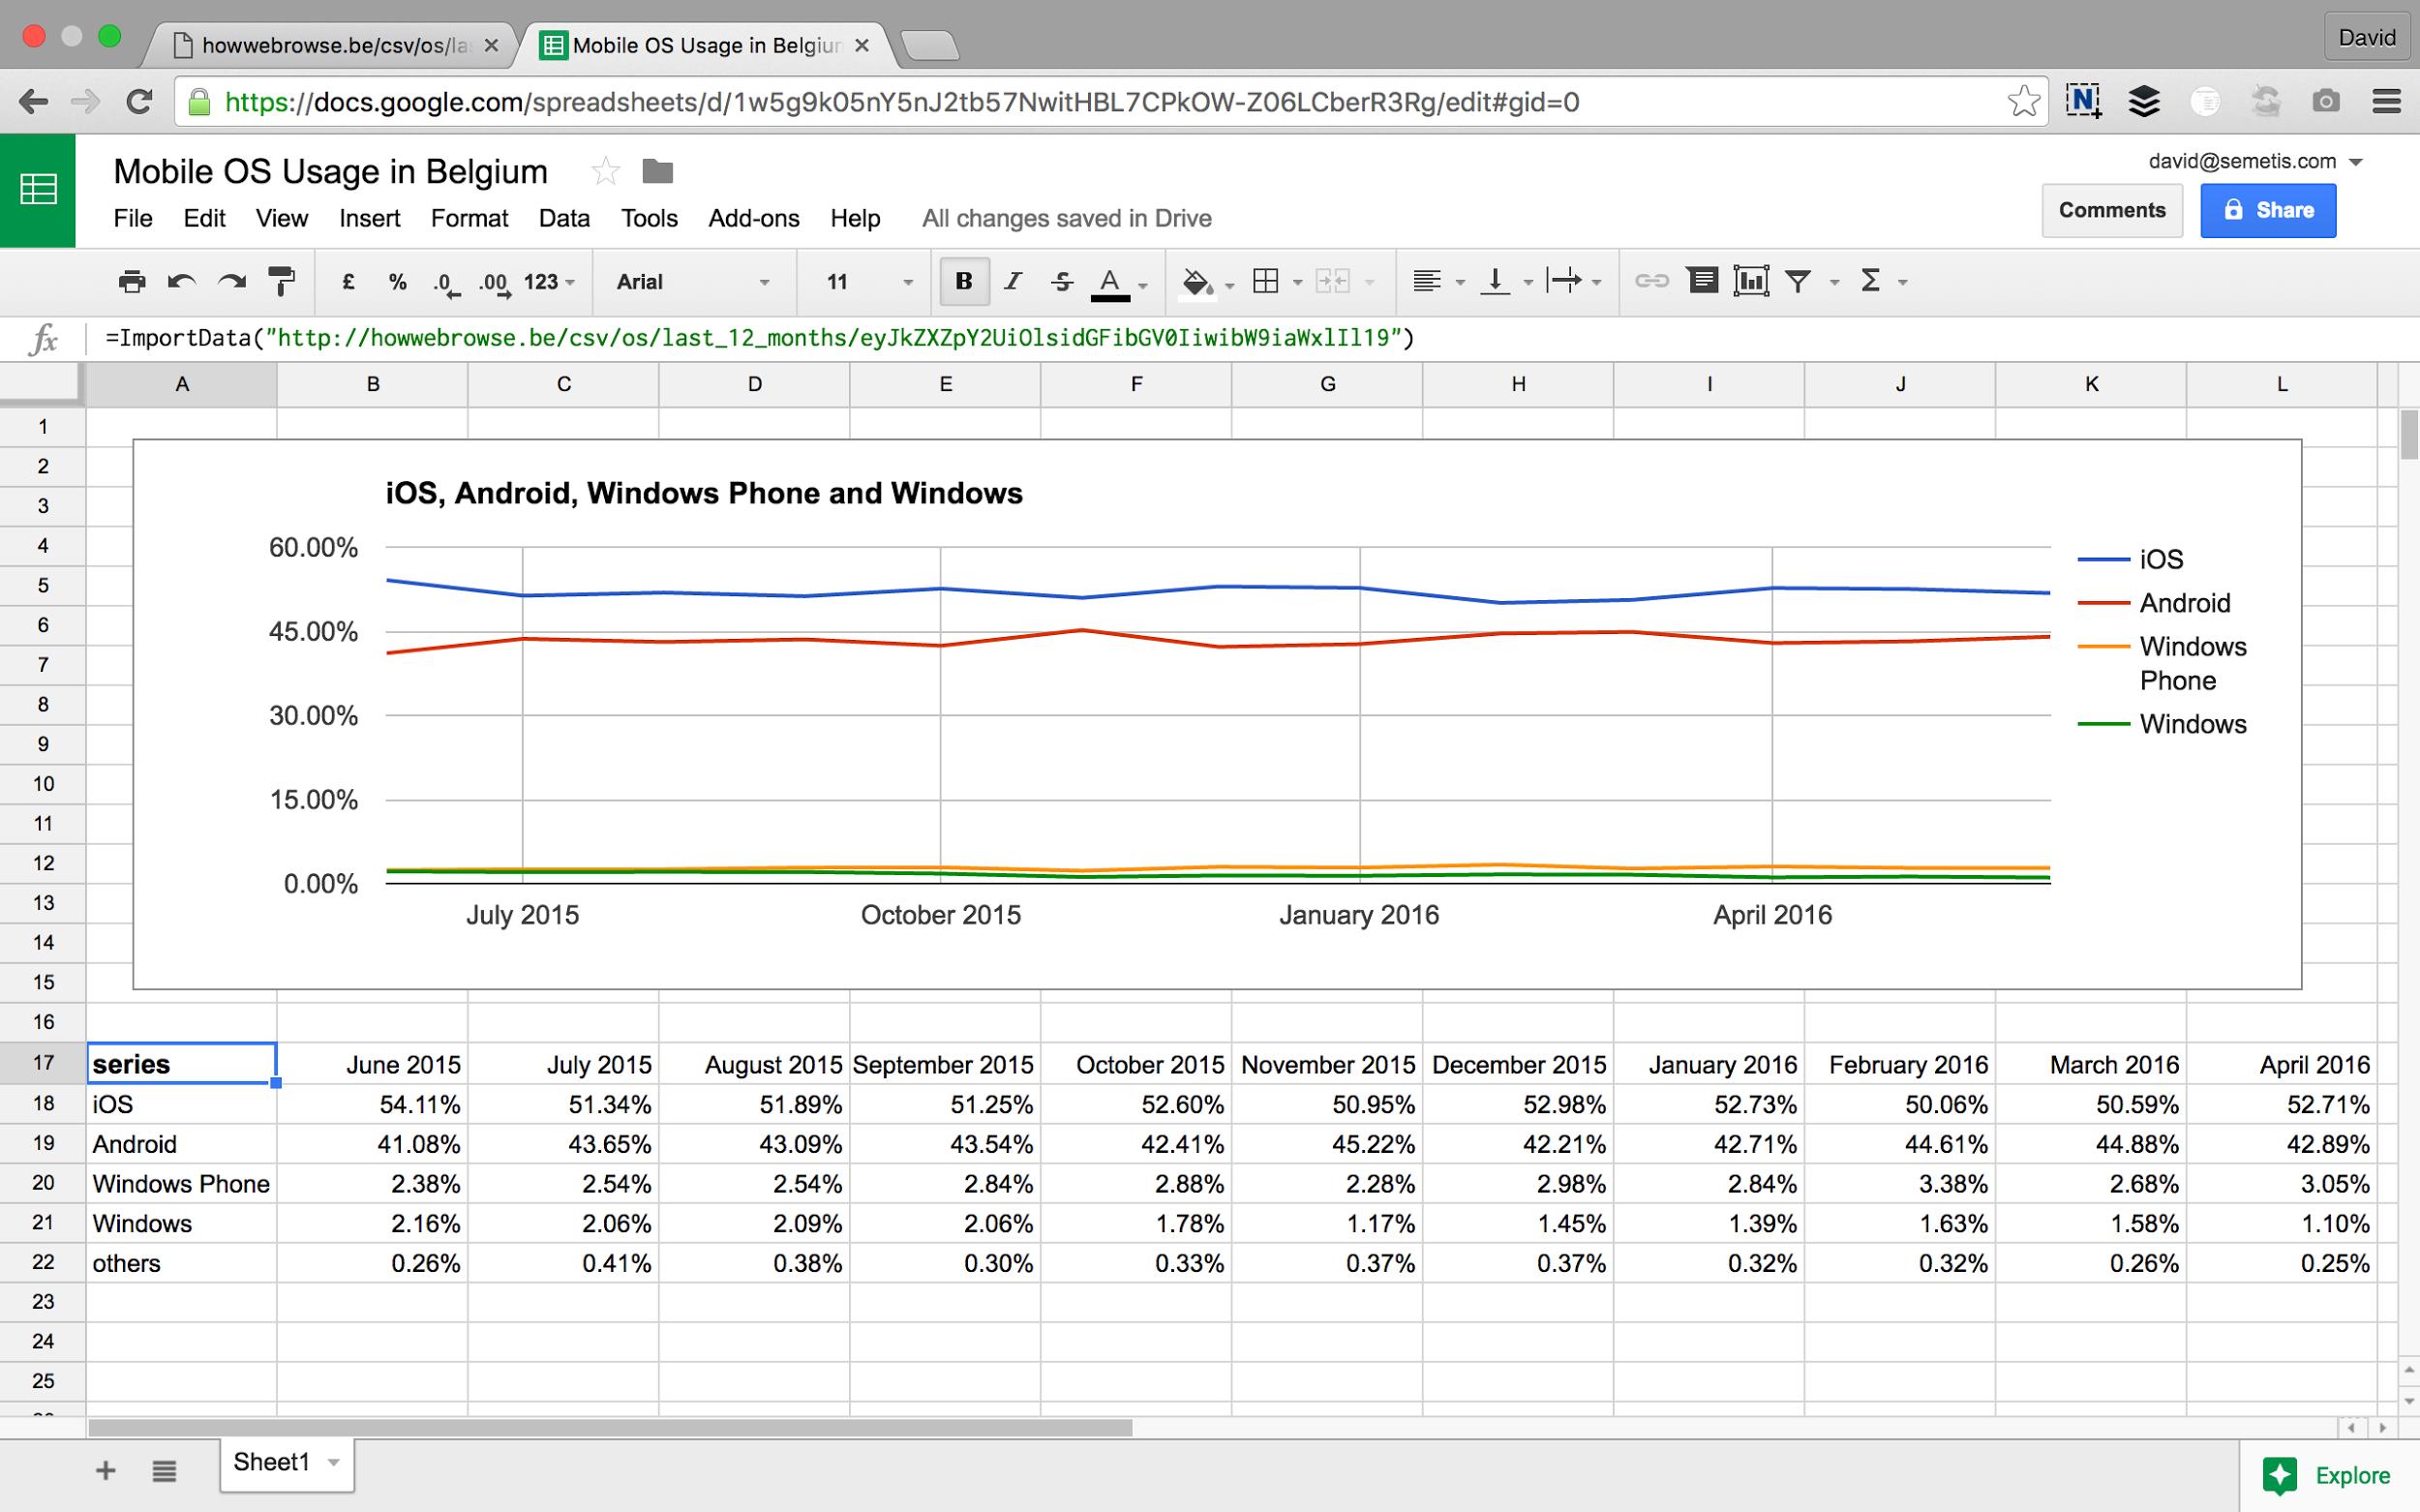Image resolution: width=2420 pixels, height=1512 pixels.
Task: Open the font size 11 dropdown
Action: point(868,282)
